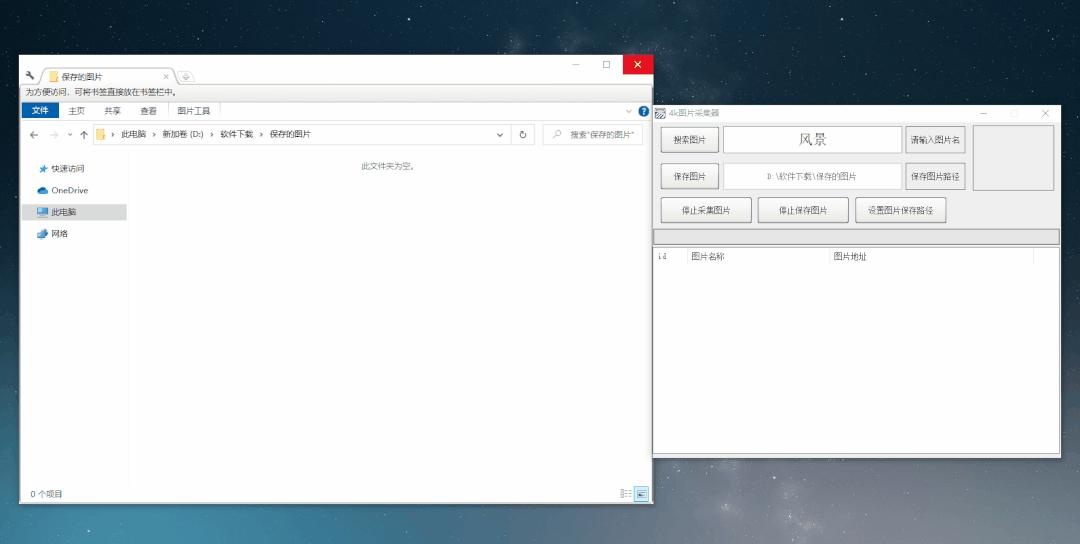The image size is (1080, 544).
Task: Switch to the 查看 ribbon tab
Action: click(148, 111)
